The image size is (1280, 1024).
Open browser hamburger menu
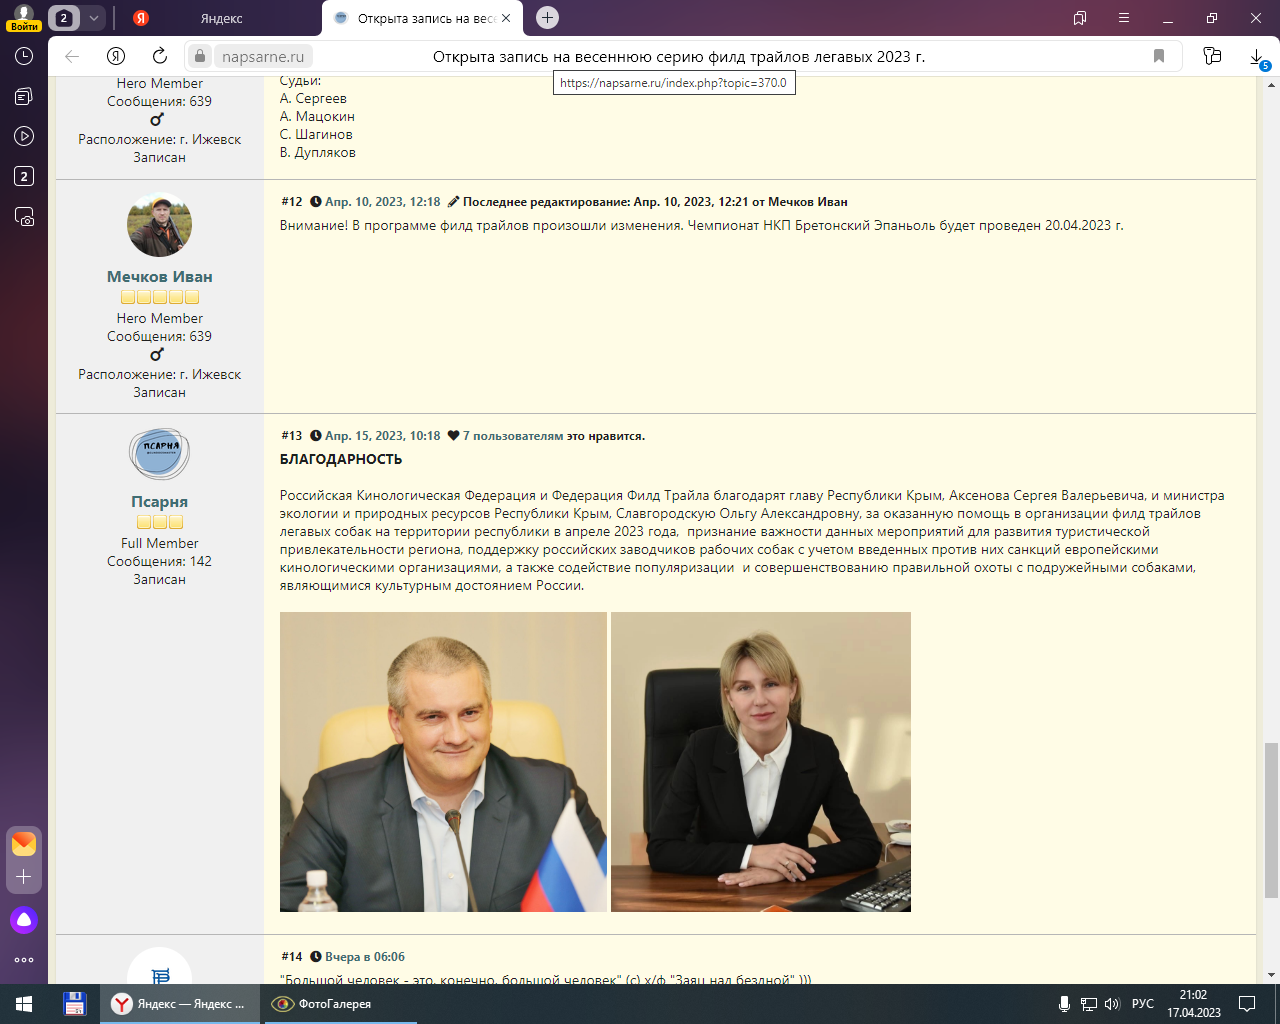(1124, 18)
